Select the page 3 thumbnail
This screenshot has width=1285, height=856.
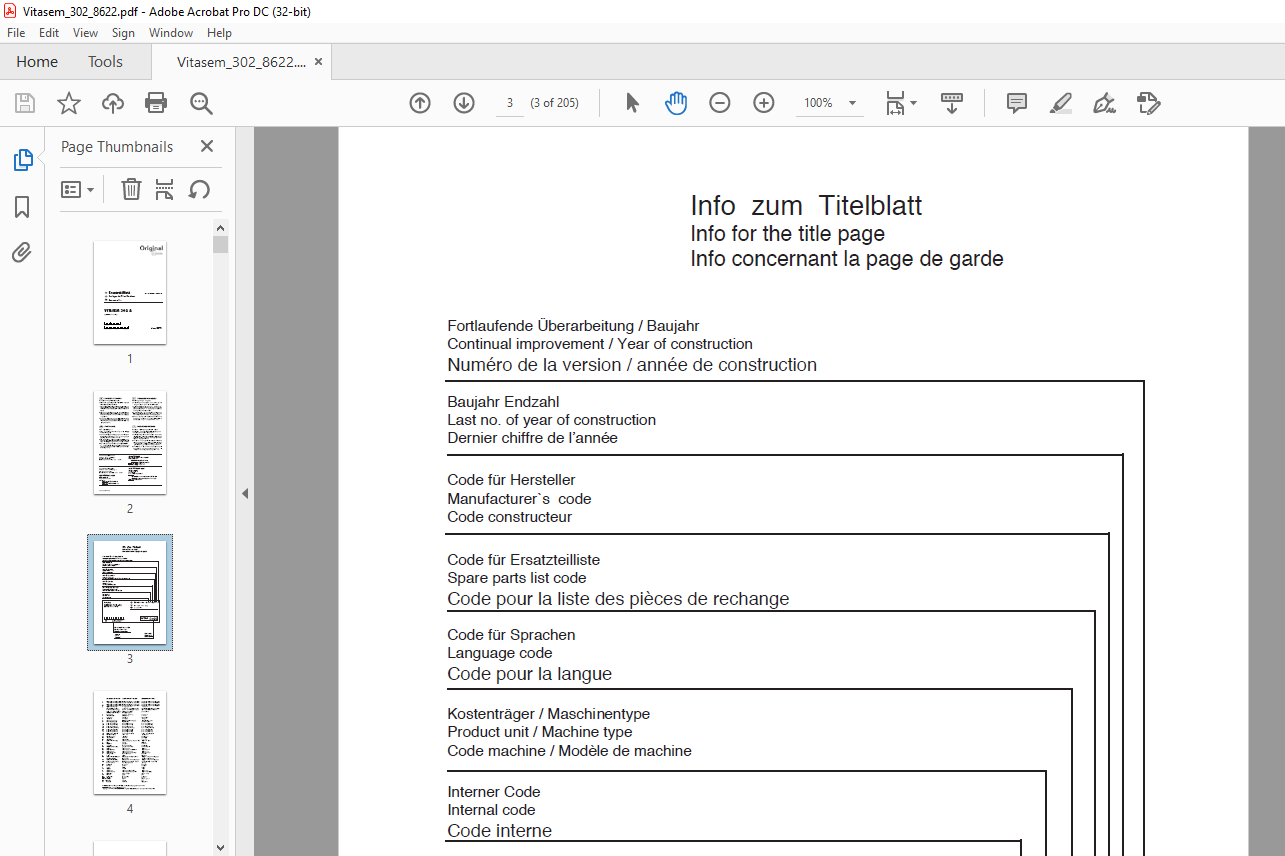(x=130, y=592)
